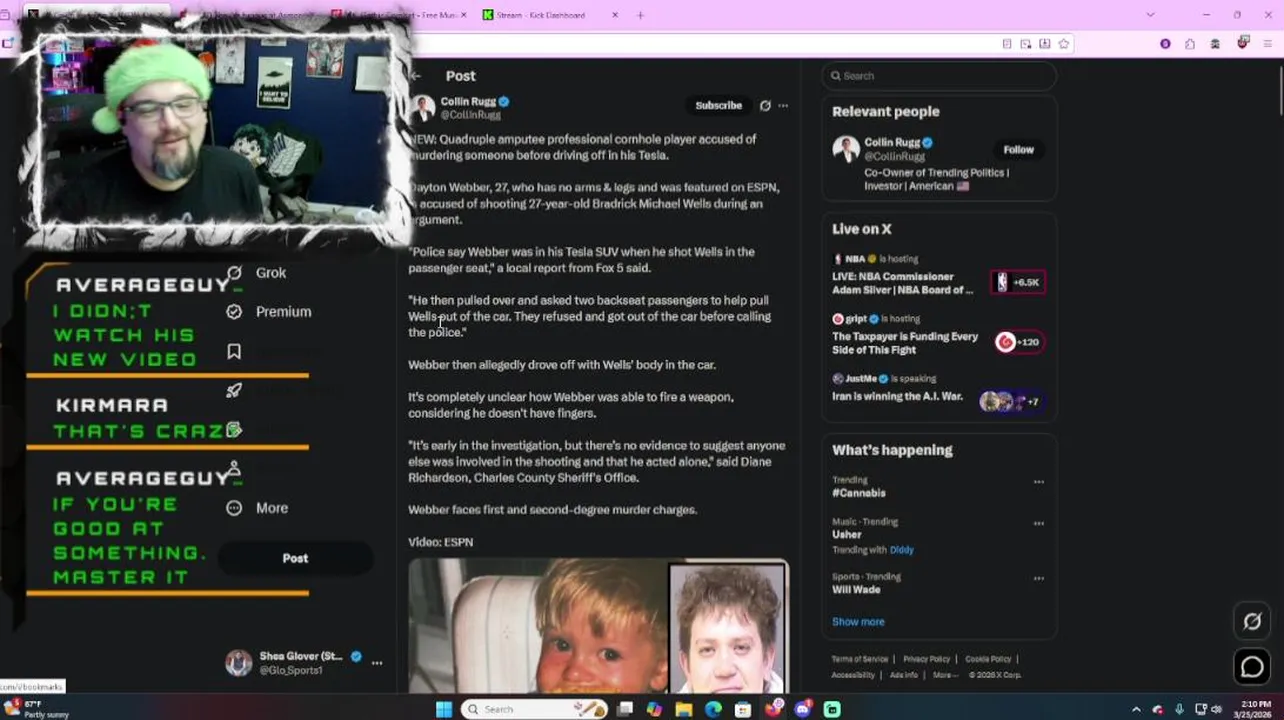Image resolution: width=1284 pixels, height=720 pixels.
Task: Open Shea Glover account avatar
Action: point(239,663)
